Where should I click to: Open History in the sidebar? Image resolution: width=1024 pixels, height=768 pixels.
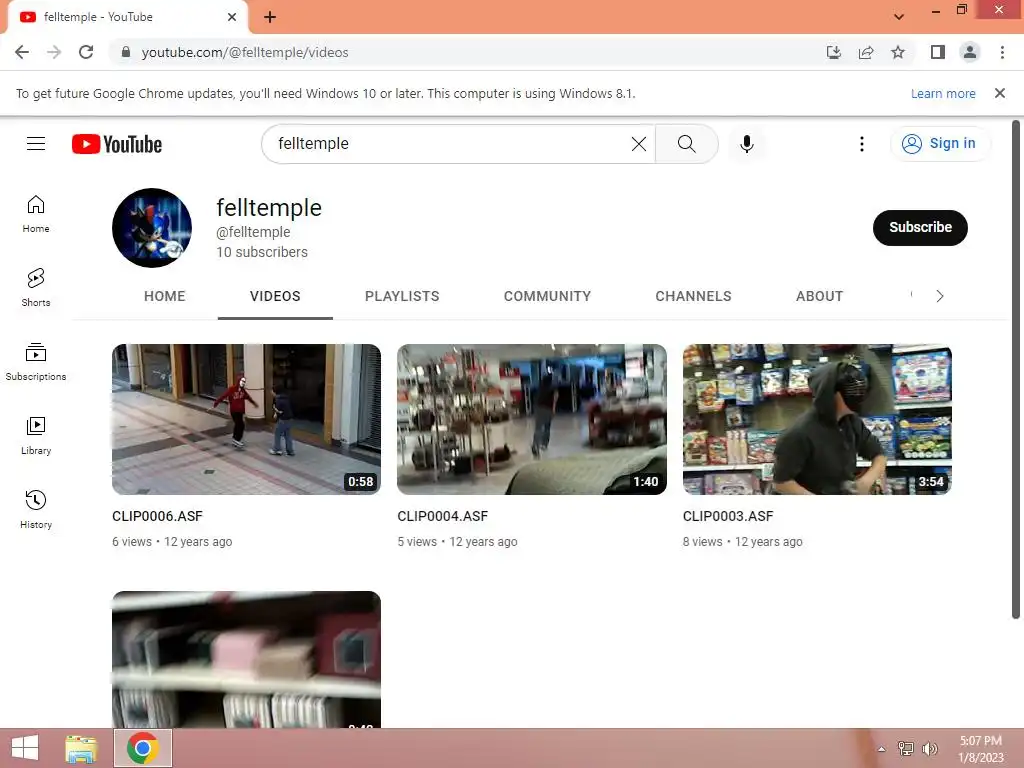coord(36,509)
